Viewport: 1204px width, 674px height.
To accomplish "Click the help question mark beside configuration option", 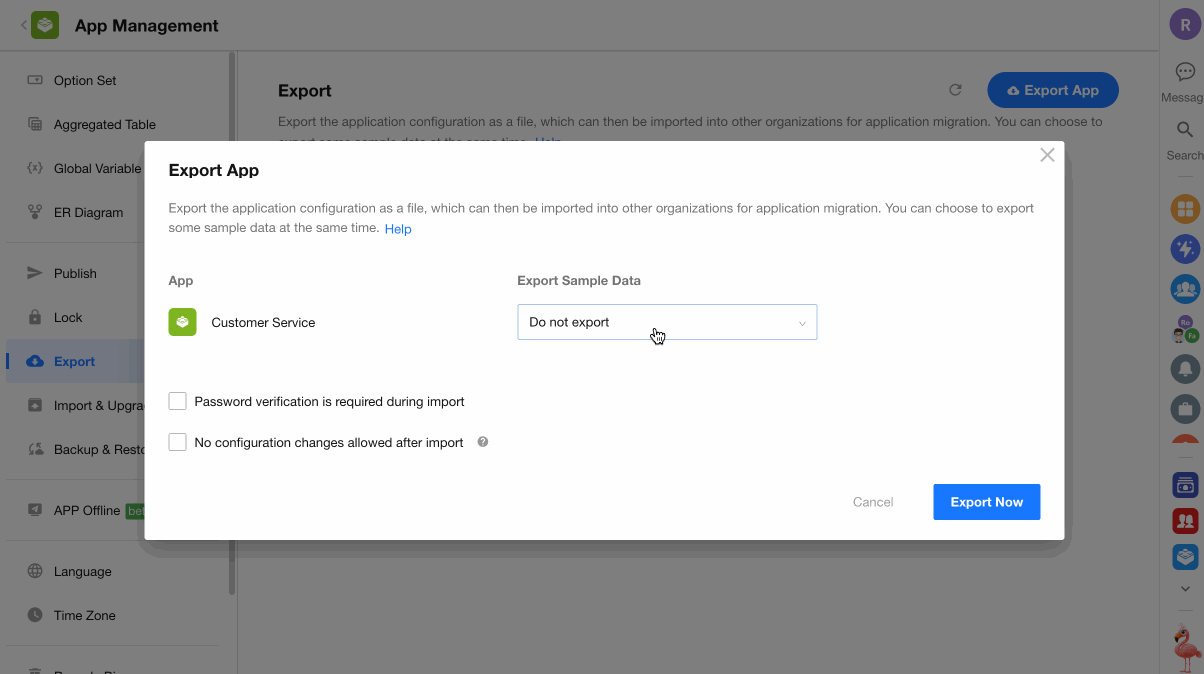I will [x=483, y=442].
